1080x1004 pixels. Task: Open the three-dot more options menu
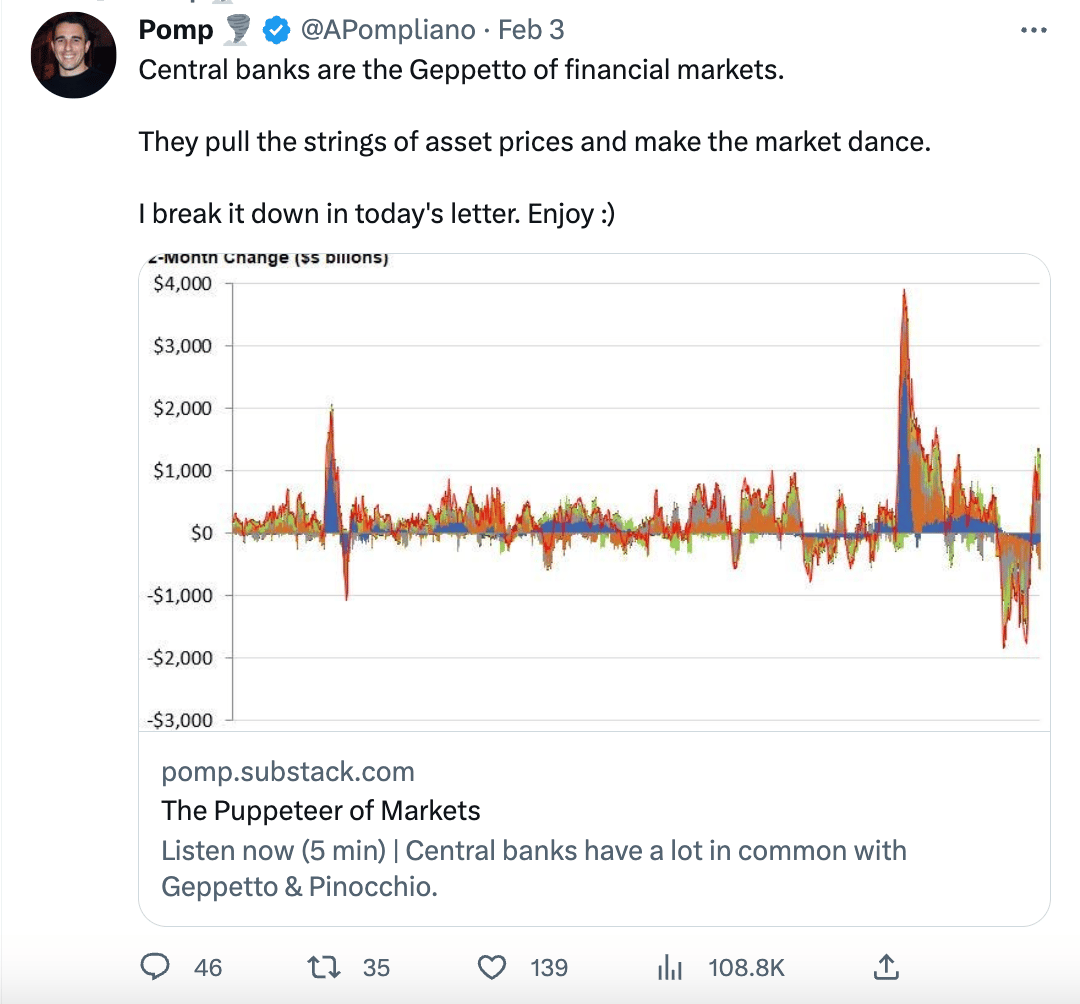coord(1032,31)
